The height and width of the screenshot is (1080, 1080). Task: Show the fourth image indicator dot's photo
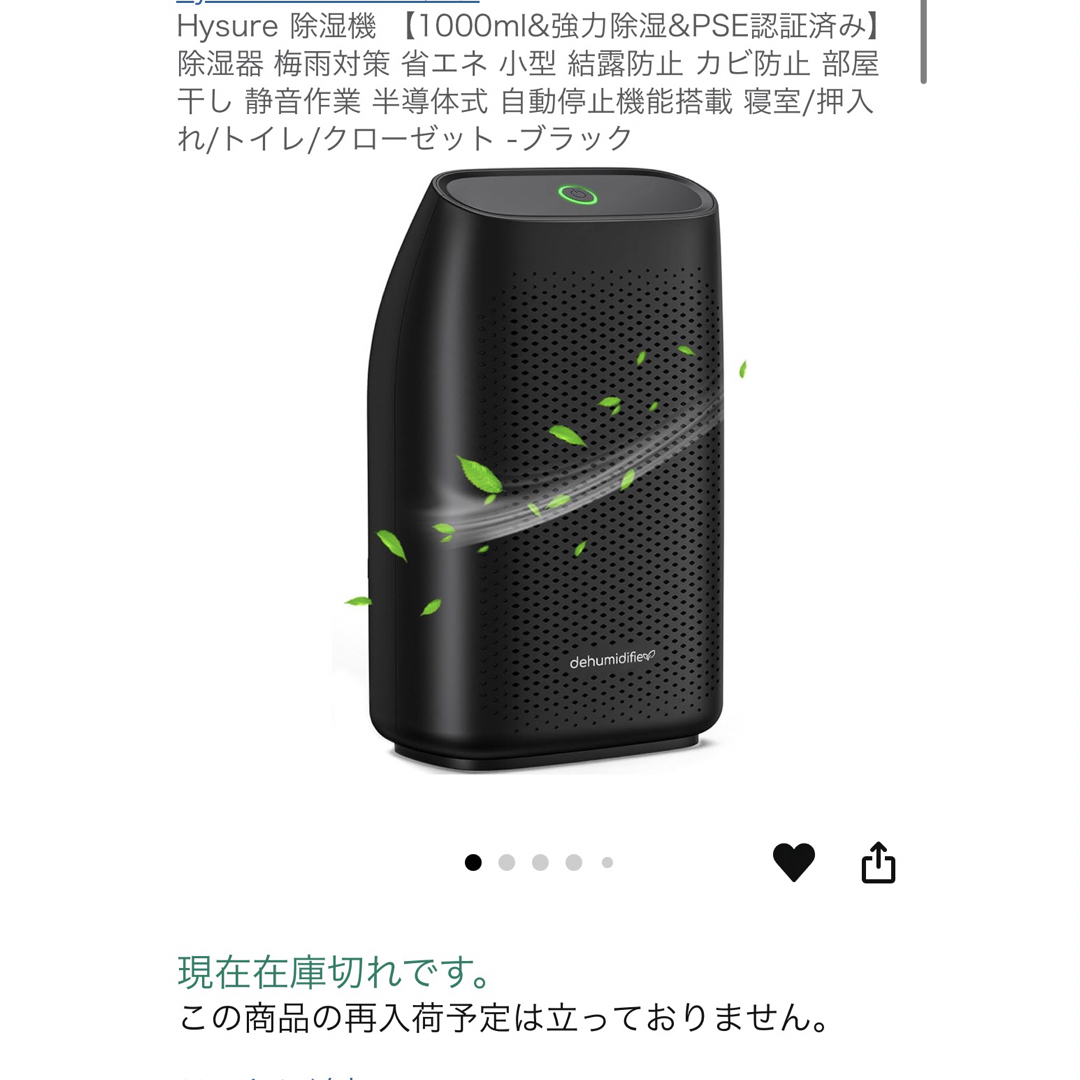point(574,862)
